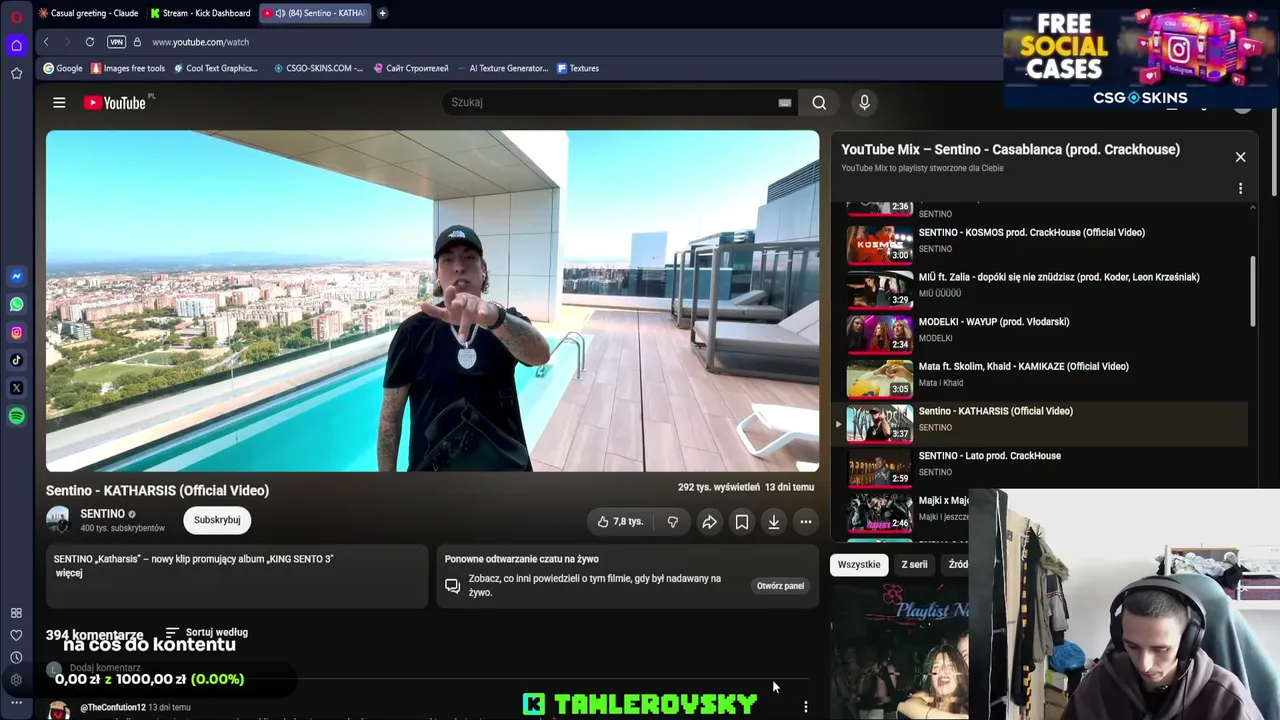Image resolution: width=1280 pixels, height=720 pixels.
Task: Click the Otwórz panel chat replay button
Action: click(x=780, y=586)
